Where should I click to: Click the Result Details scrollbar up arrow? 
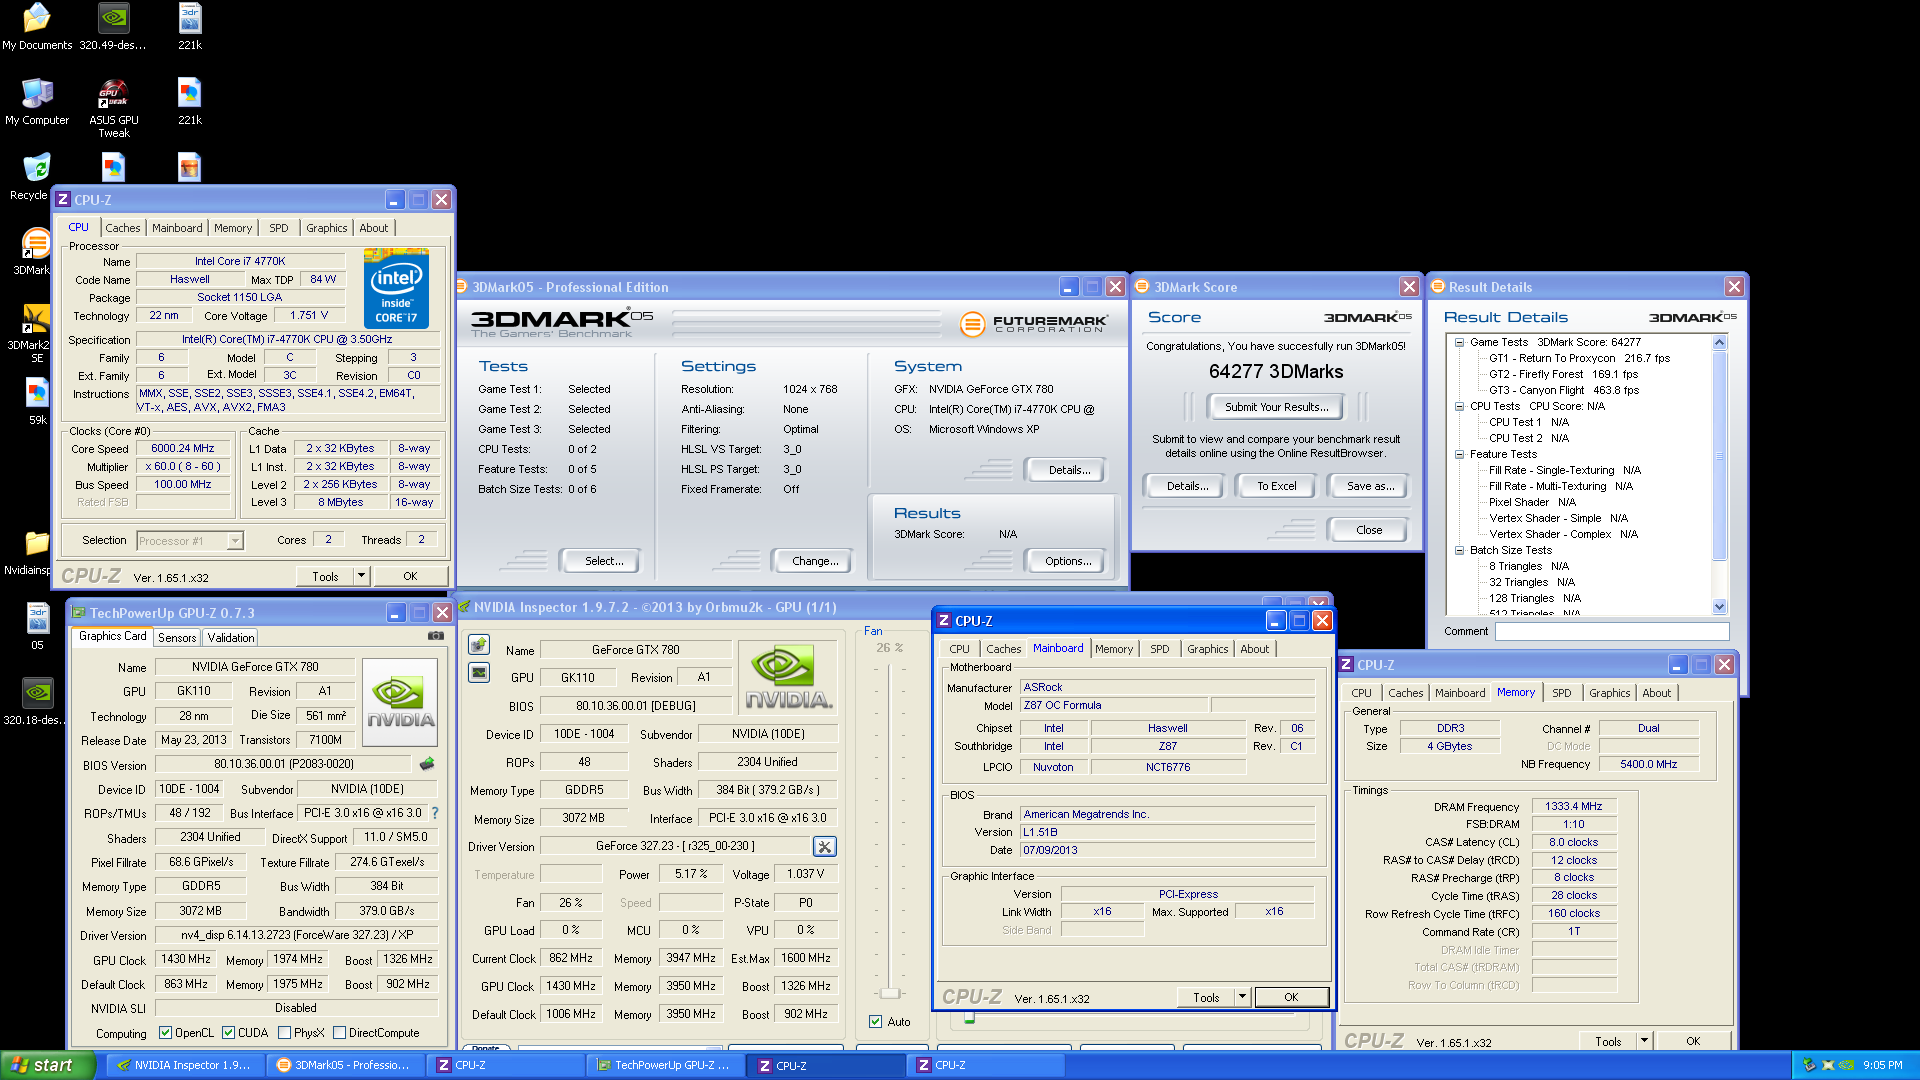[1720, 343]
